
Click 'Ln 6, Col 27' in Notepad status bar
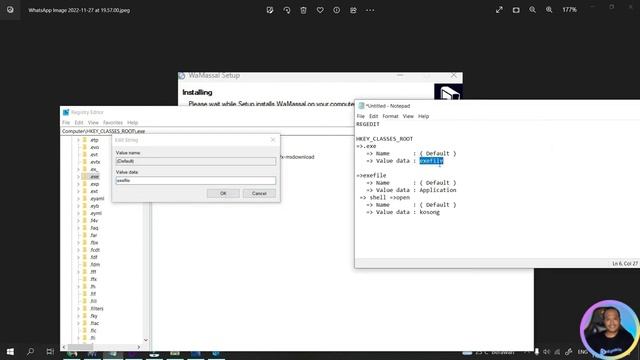[x=624, y=264]
